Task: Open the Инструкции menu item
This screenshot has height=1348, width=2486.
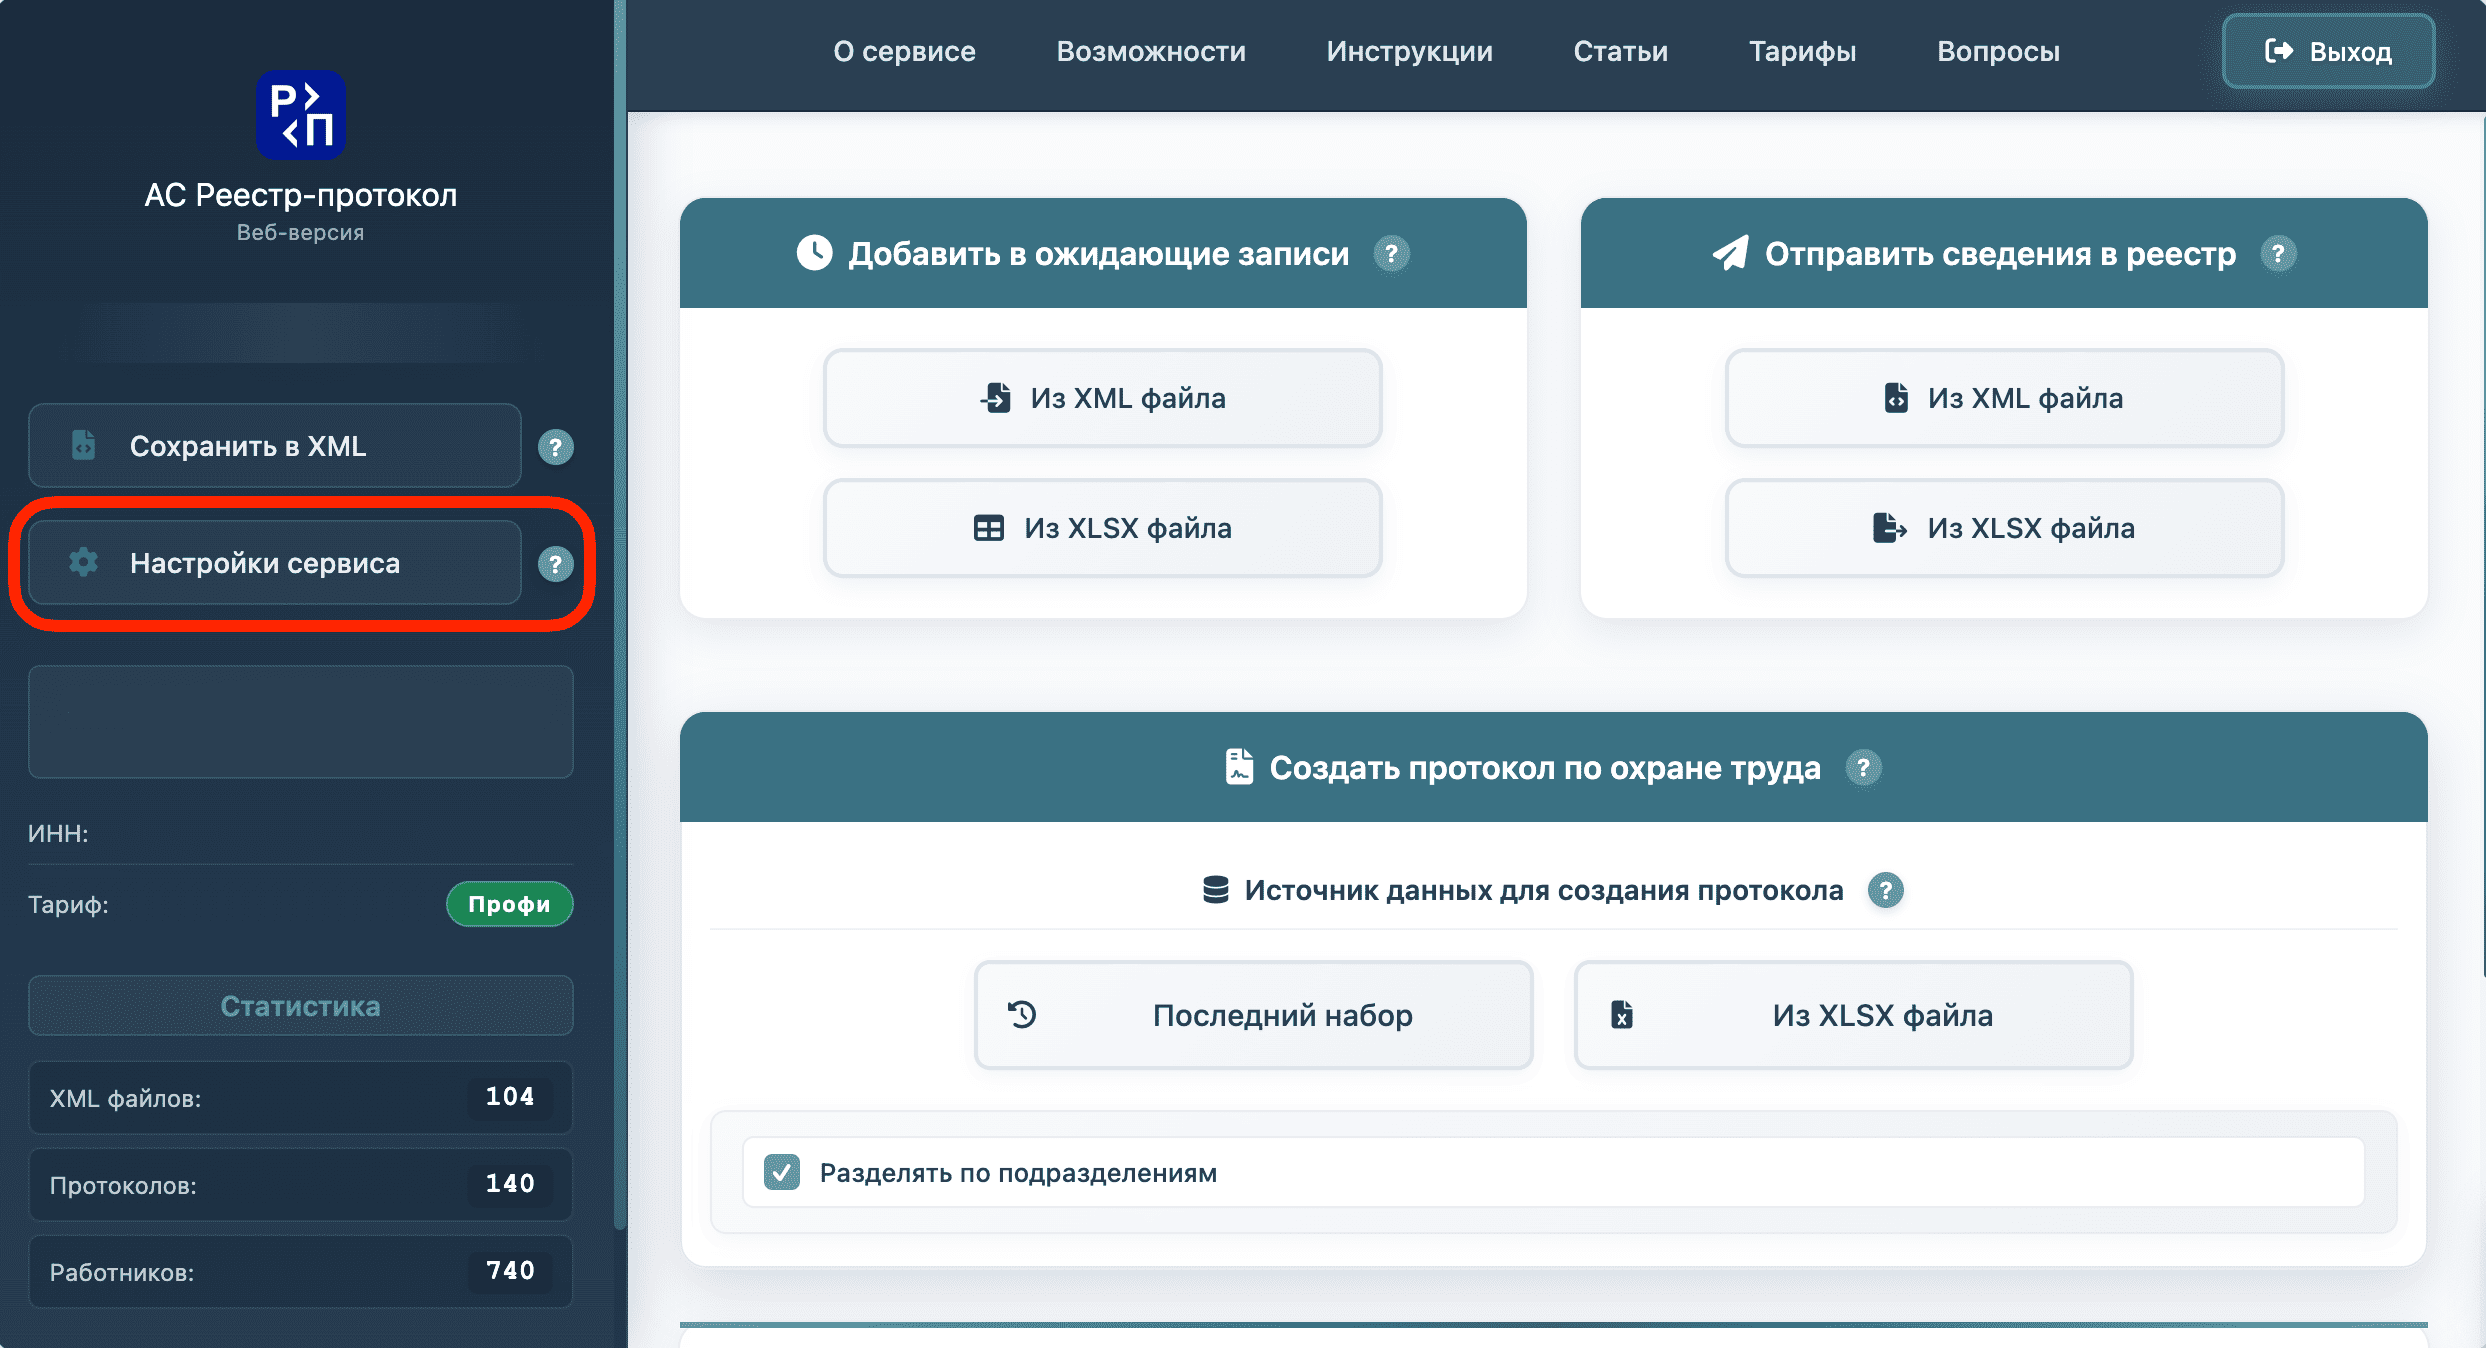Action: point(1410,51)
